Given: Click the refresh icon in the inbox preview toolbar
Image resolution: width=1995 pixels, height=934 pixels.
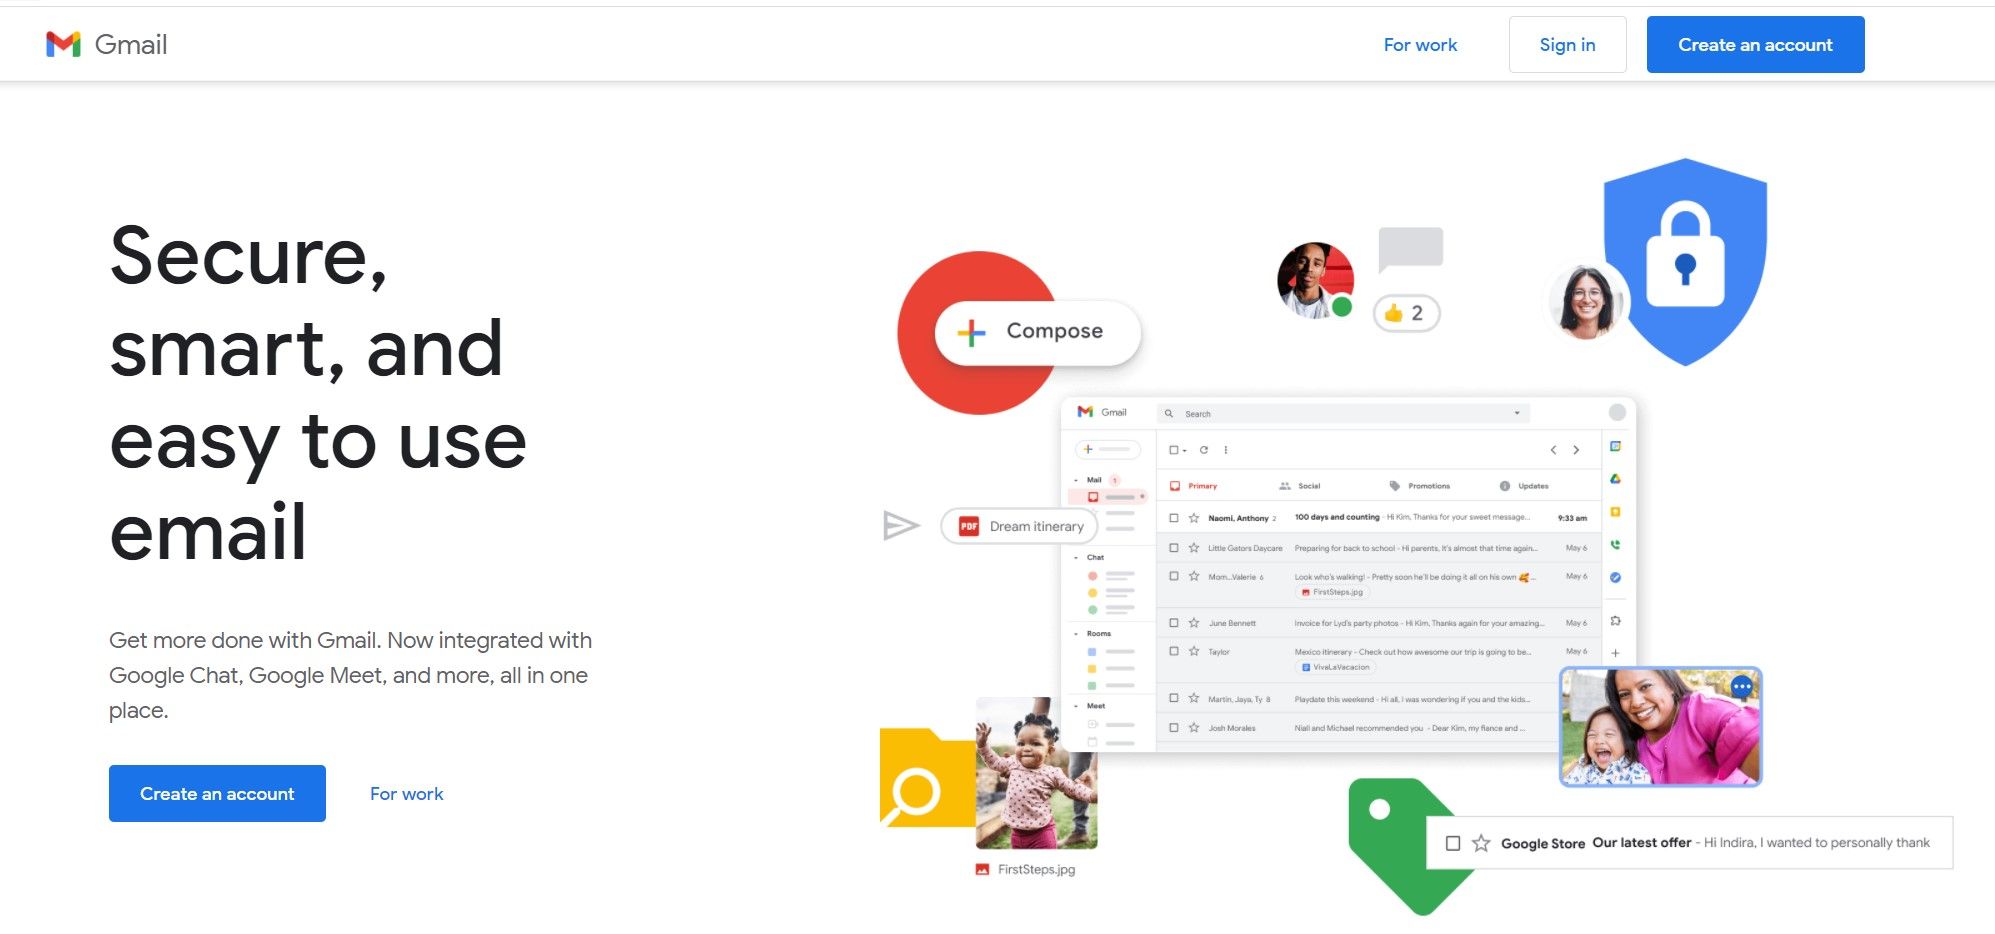Looking at the screenshot, I should click(1204, 450).
